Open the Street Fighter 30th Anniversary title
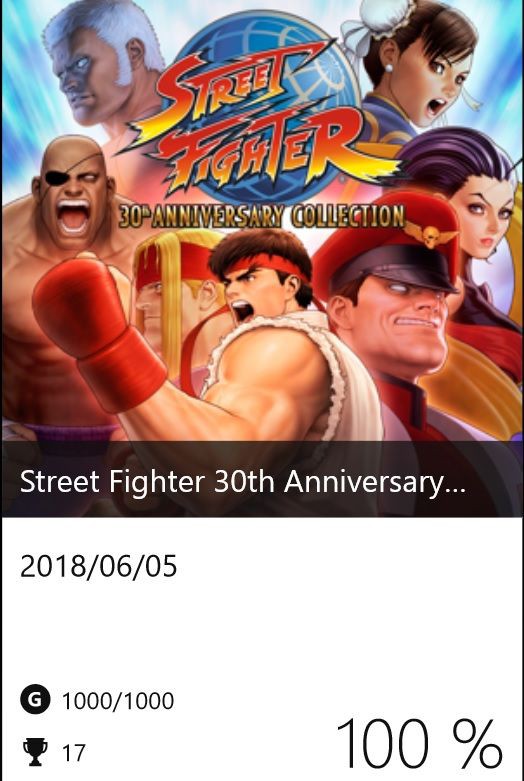 click(243, 483)
